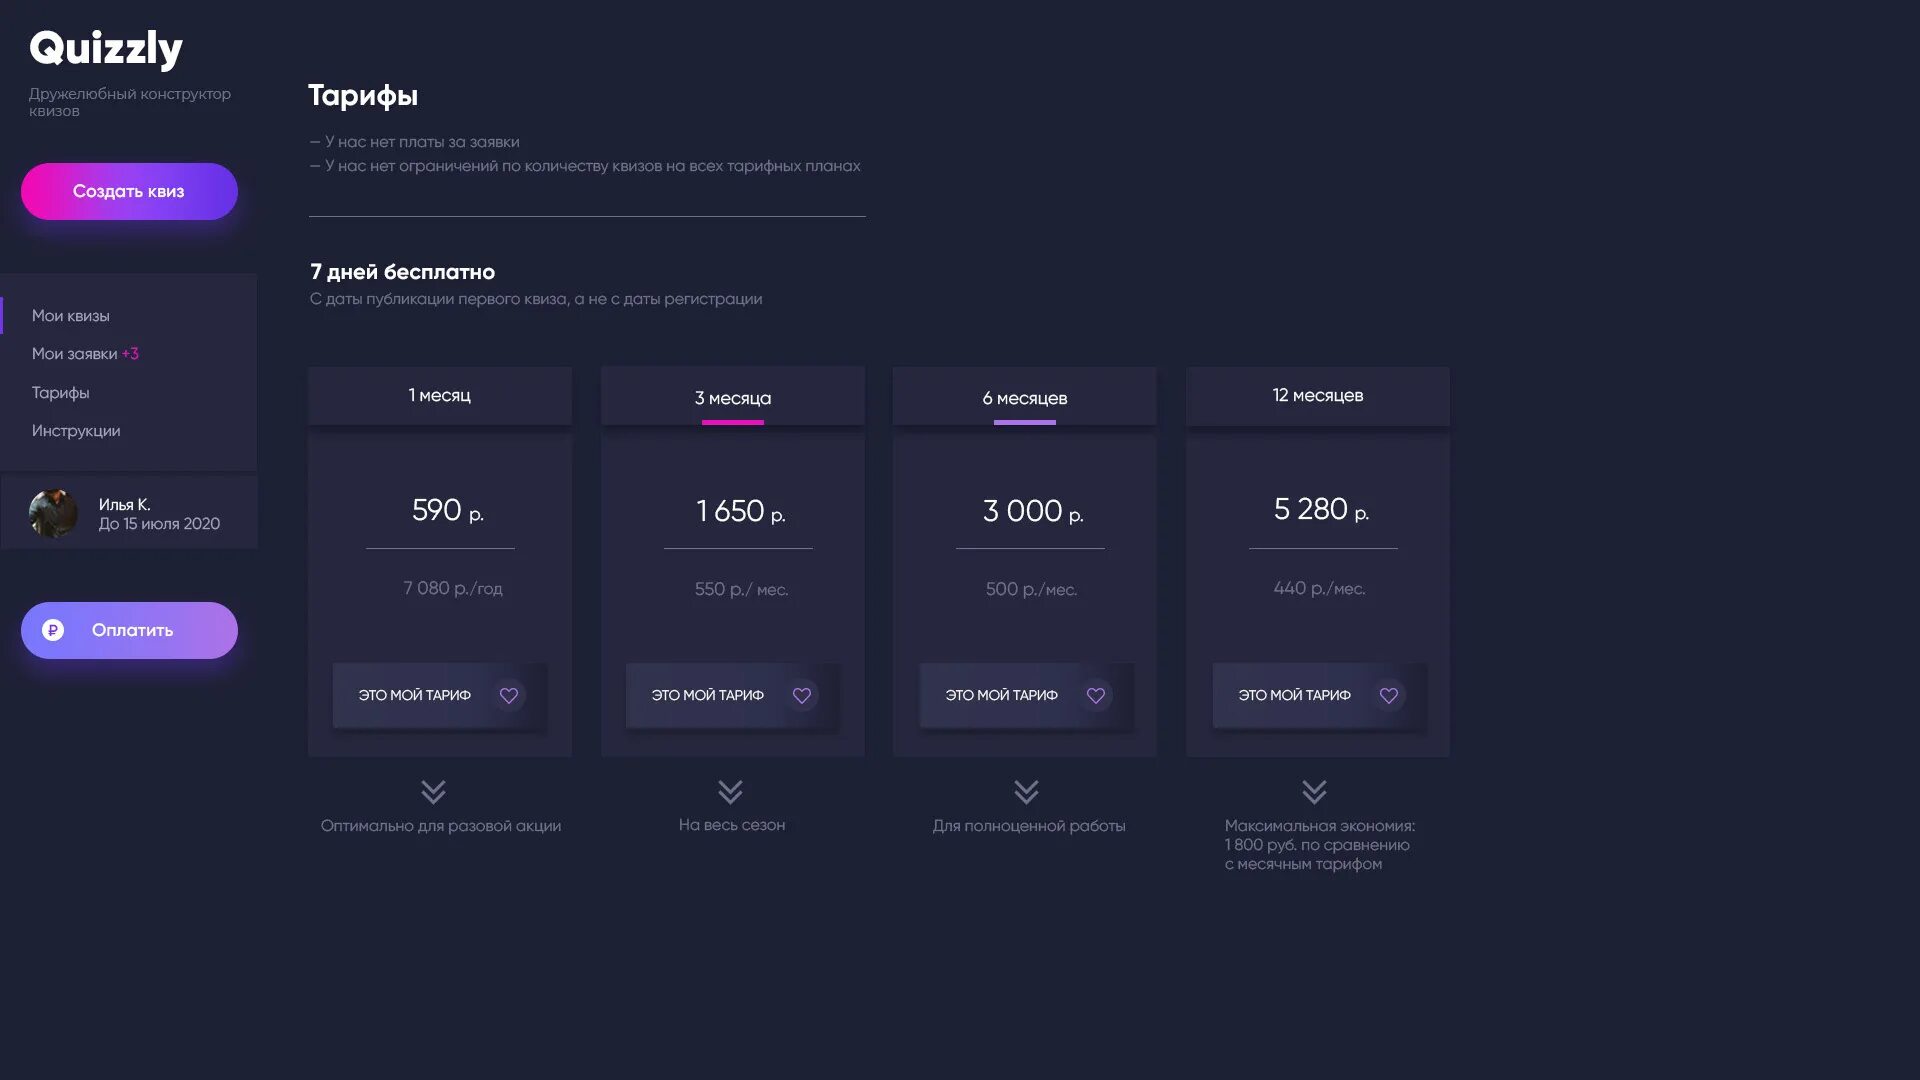
Task: Click heart icon on 6 months plan
Action: point(1096,695)
